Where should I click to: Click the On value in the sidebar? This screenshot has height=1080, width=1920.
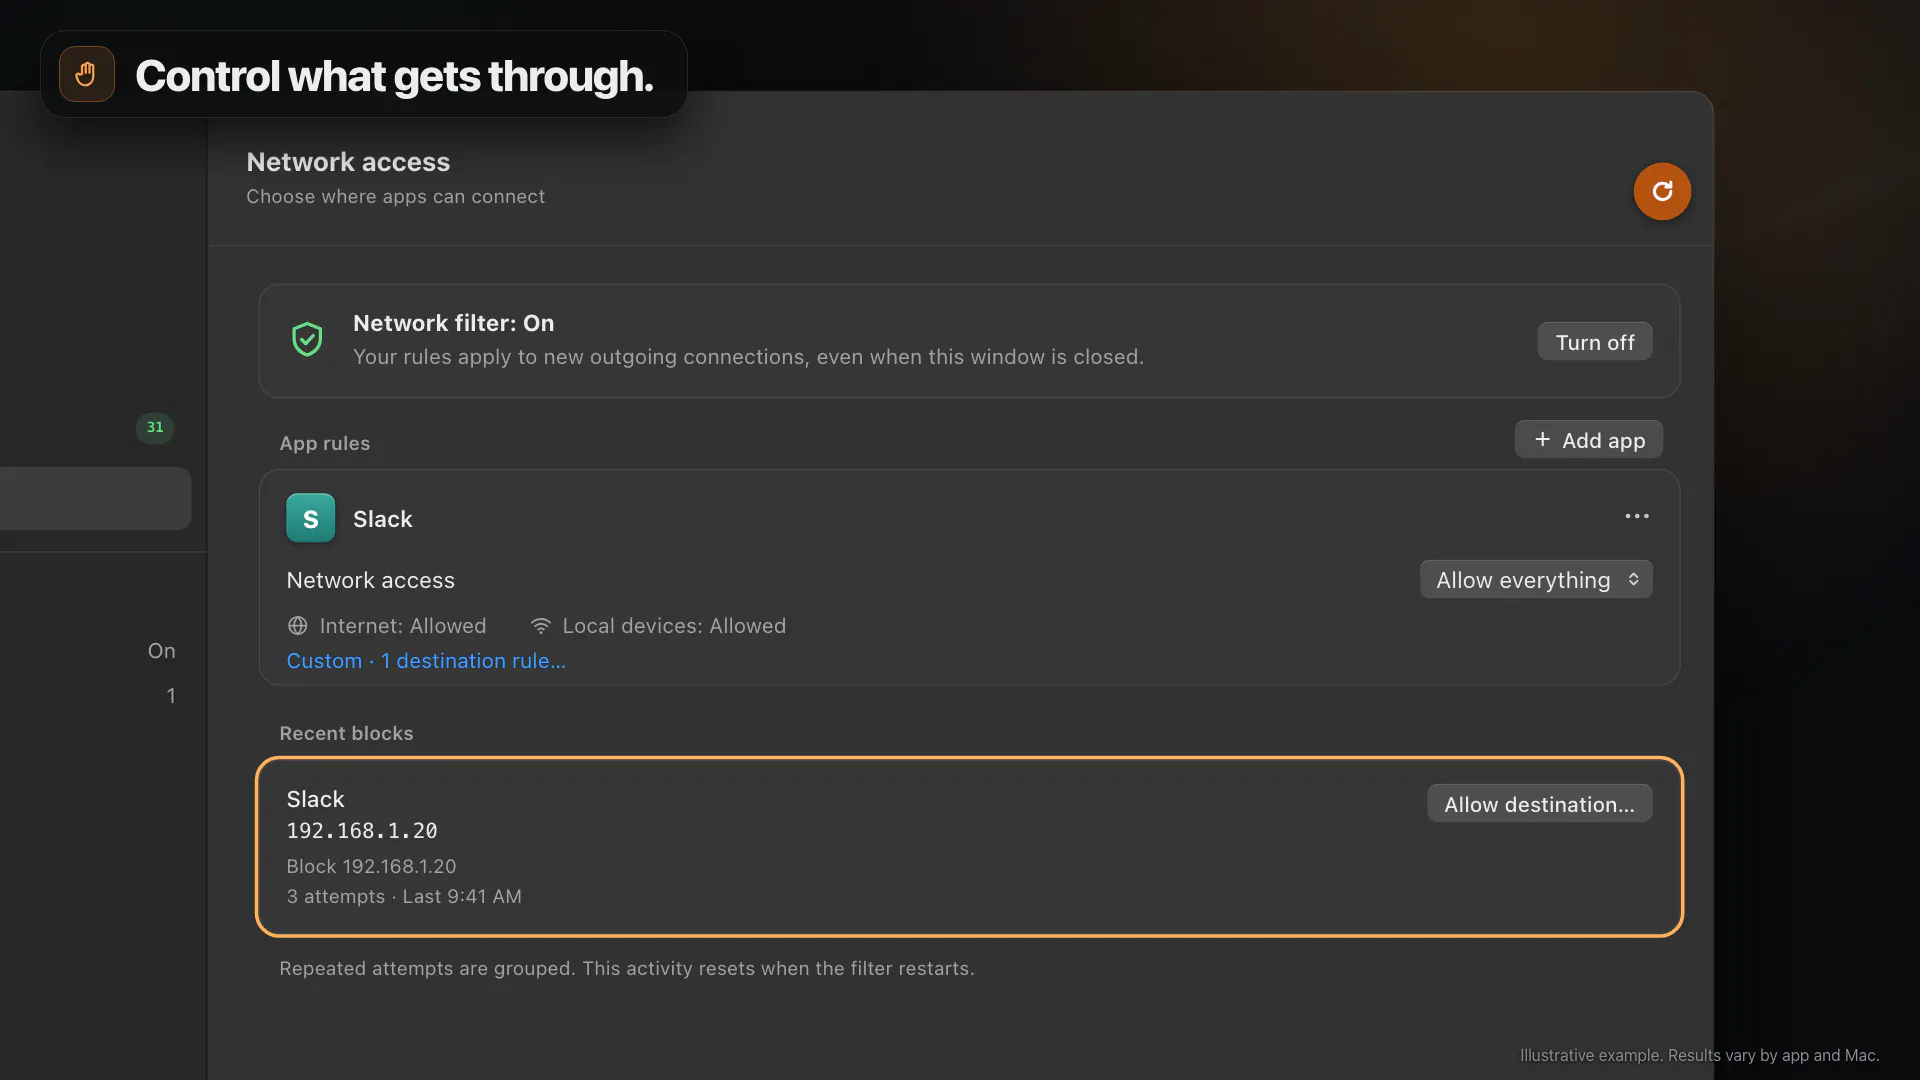[x=162, y=651]
